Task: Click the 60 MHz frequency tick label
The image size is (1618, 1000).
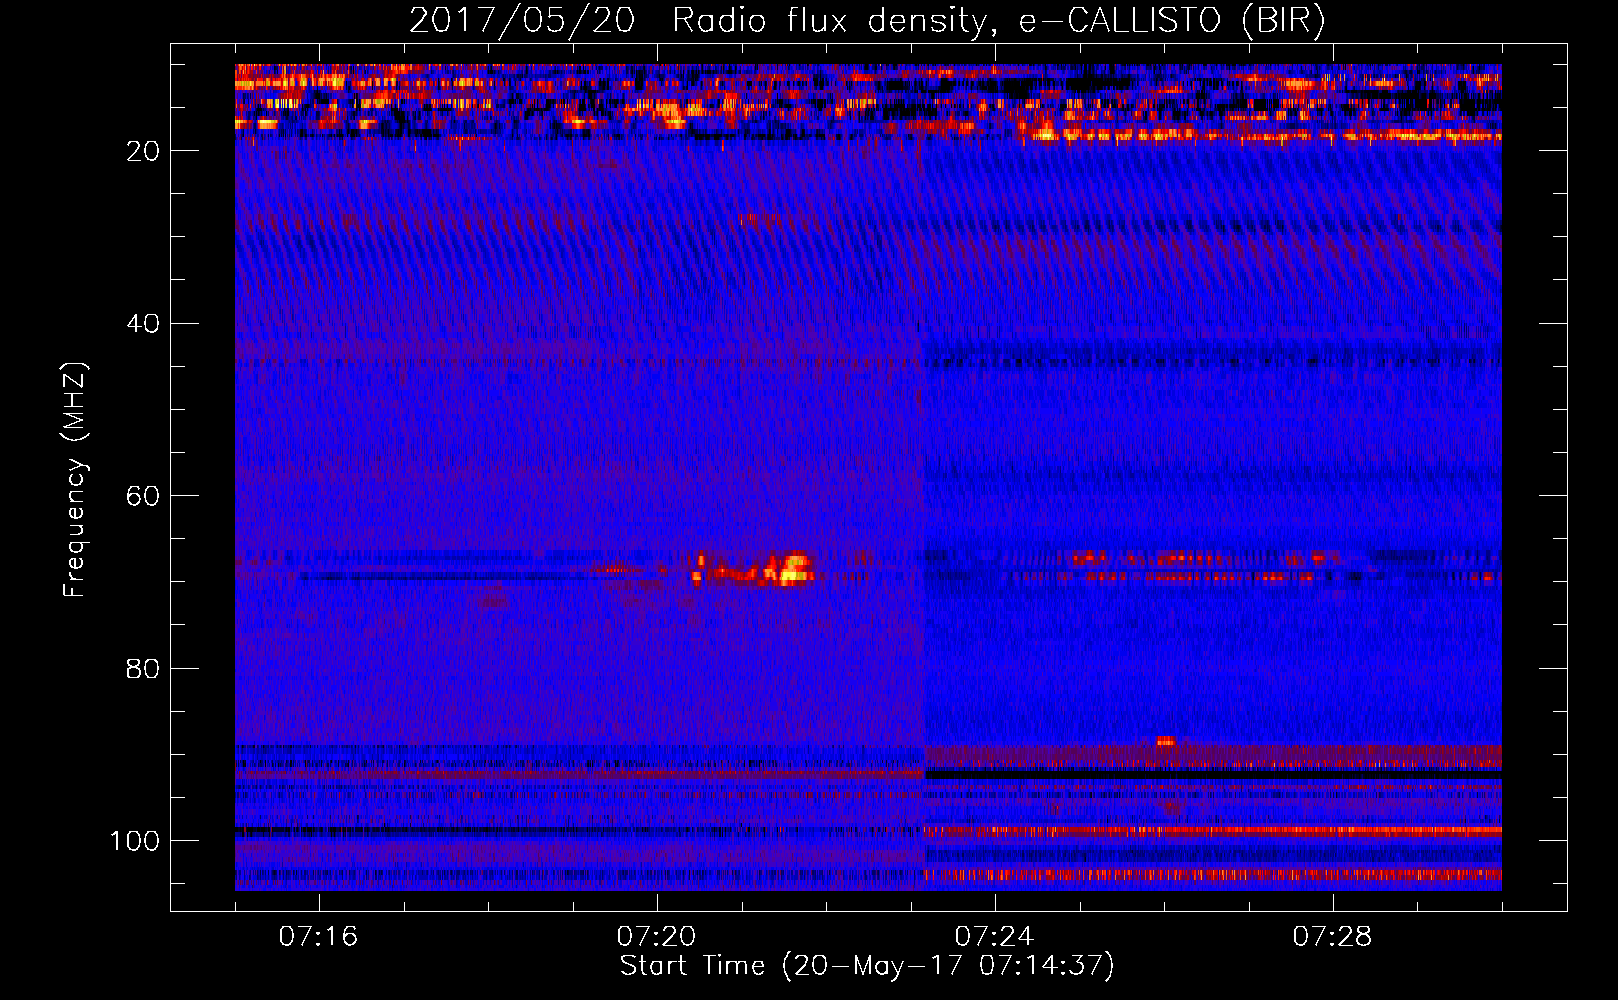Action: [143, 496]
